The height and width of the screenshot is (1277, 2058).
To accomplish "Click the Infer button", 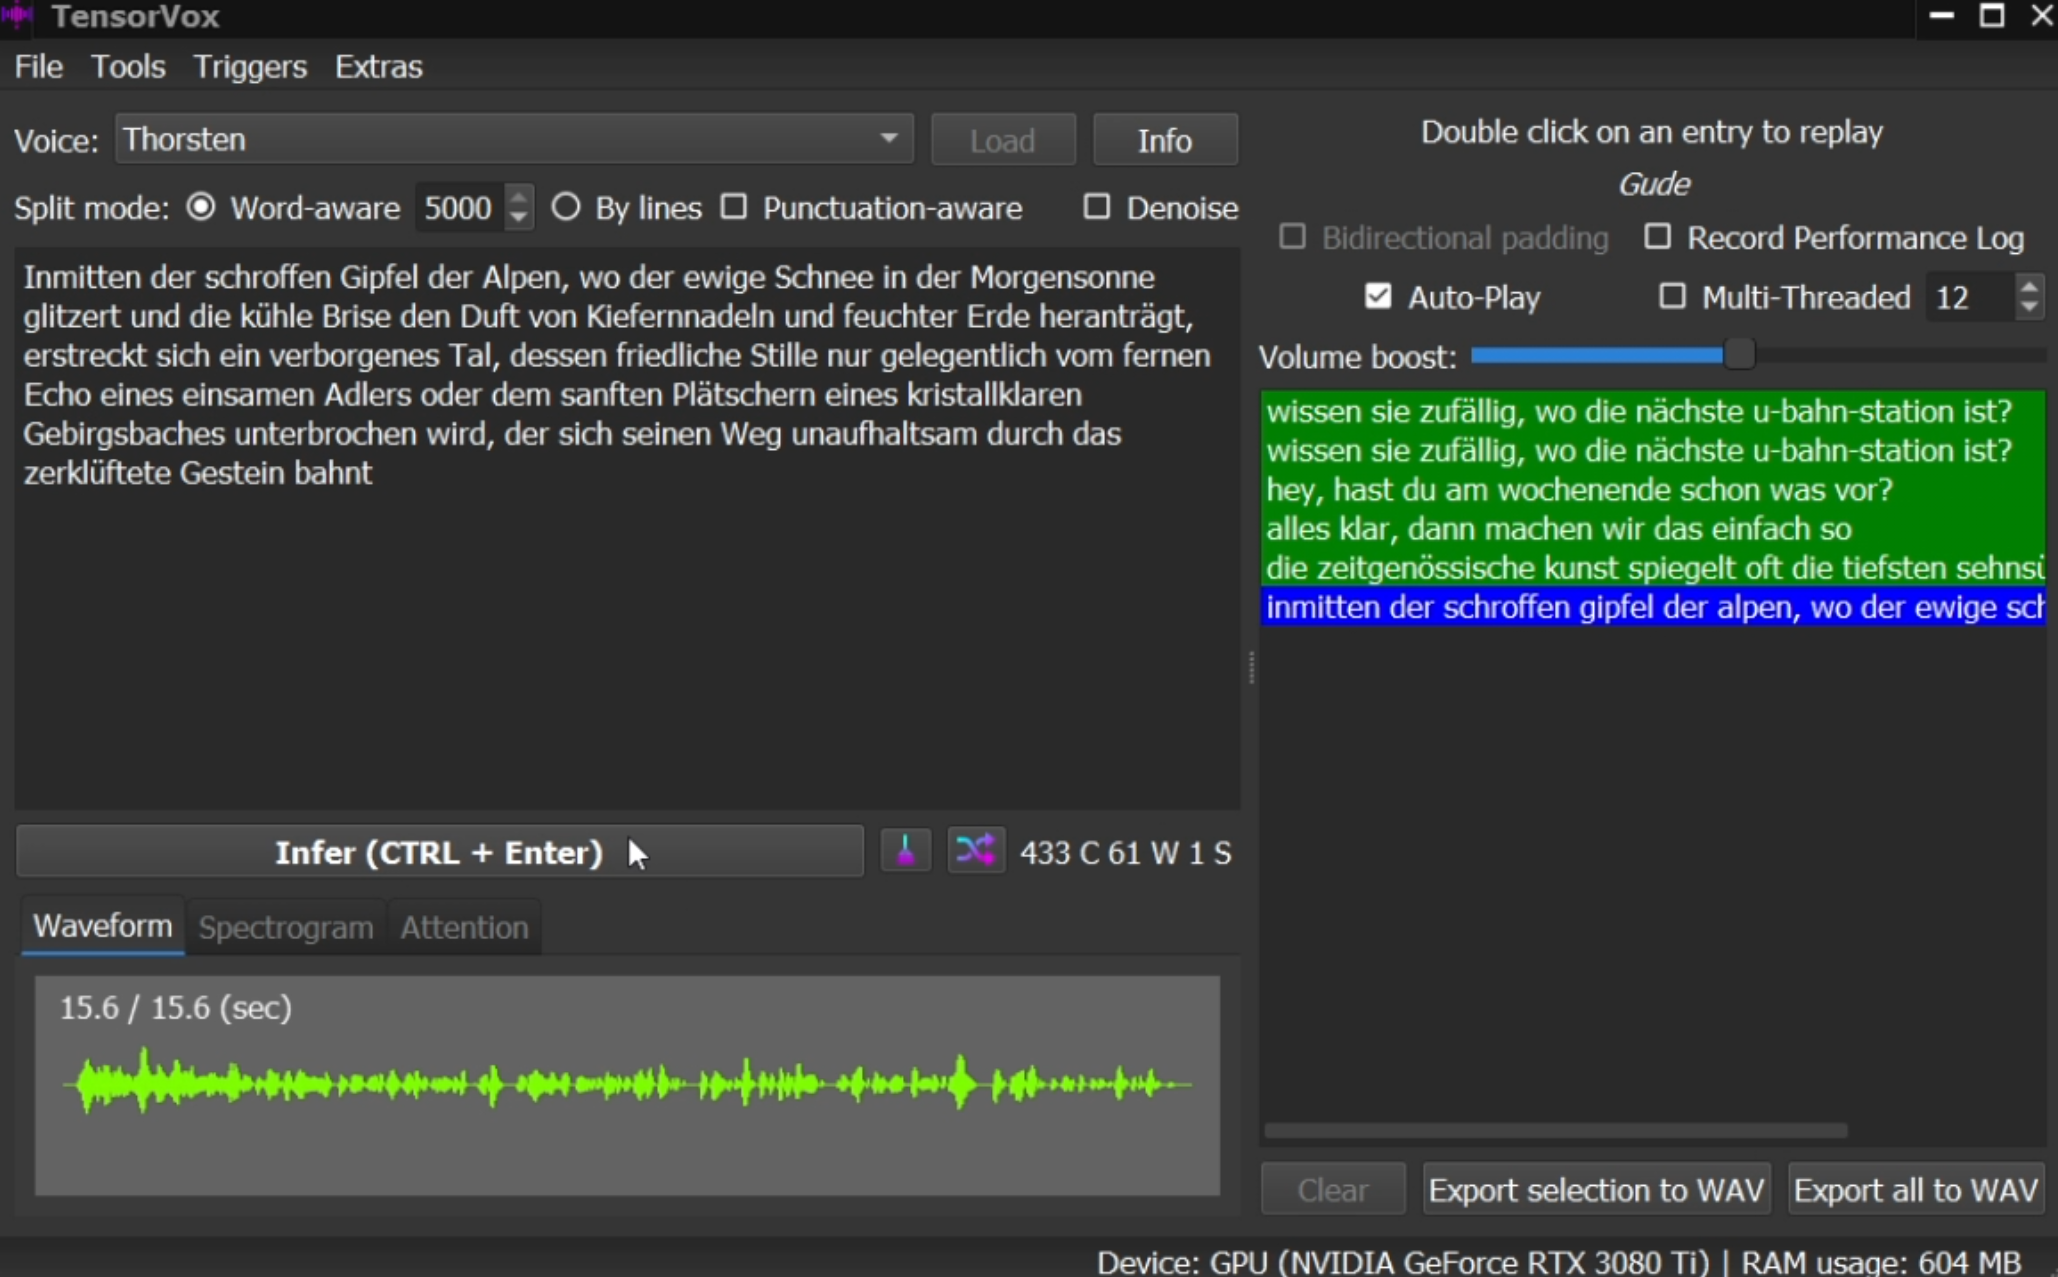I will coord(440,851).
